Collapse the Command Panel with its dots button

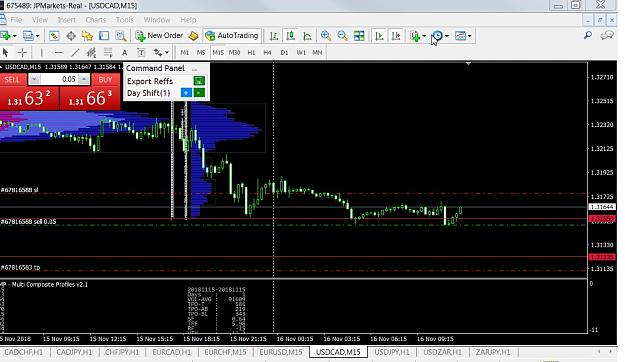tap(195, 69)
